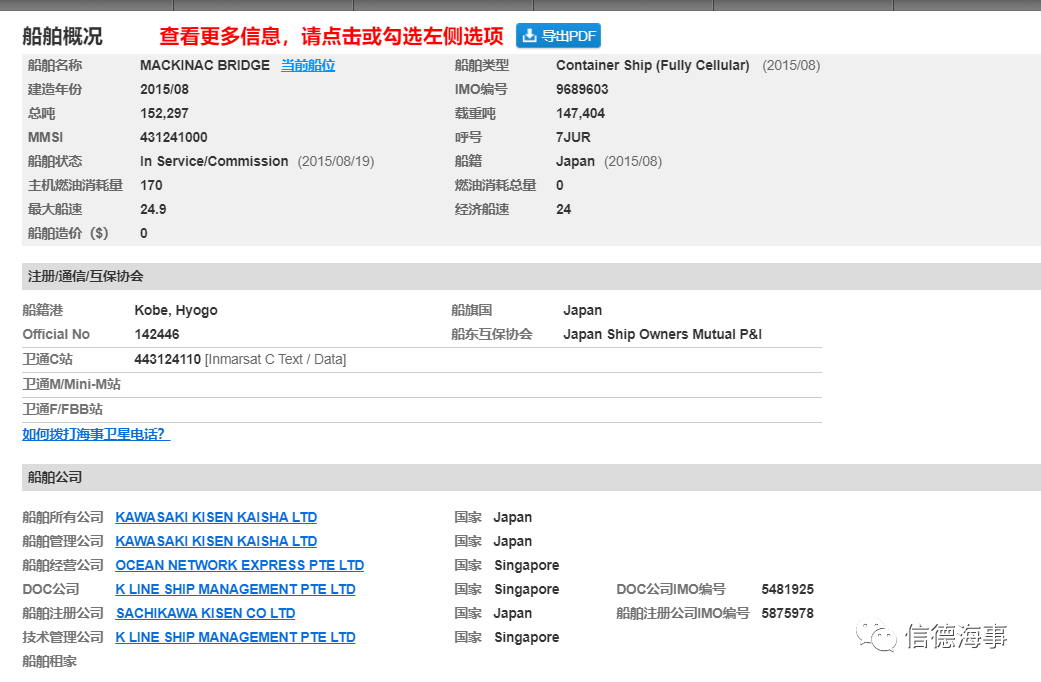Click the 卫通C站 number 443124110
Image resolution: width=1041 pixels, height=682 pixels.
pyautogui.click(x=168, y=359)
